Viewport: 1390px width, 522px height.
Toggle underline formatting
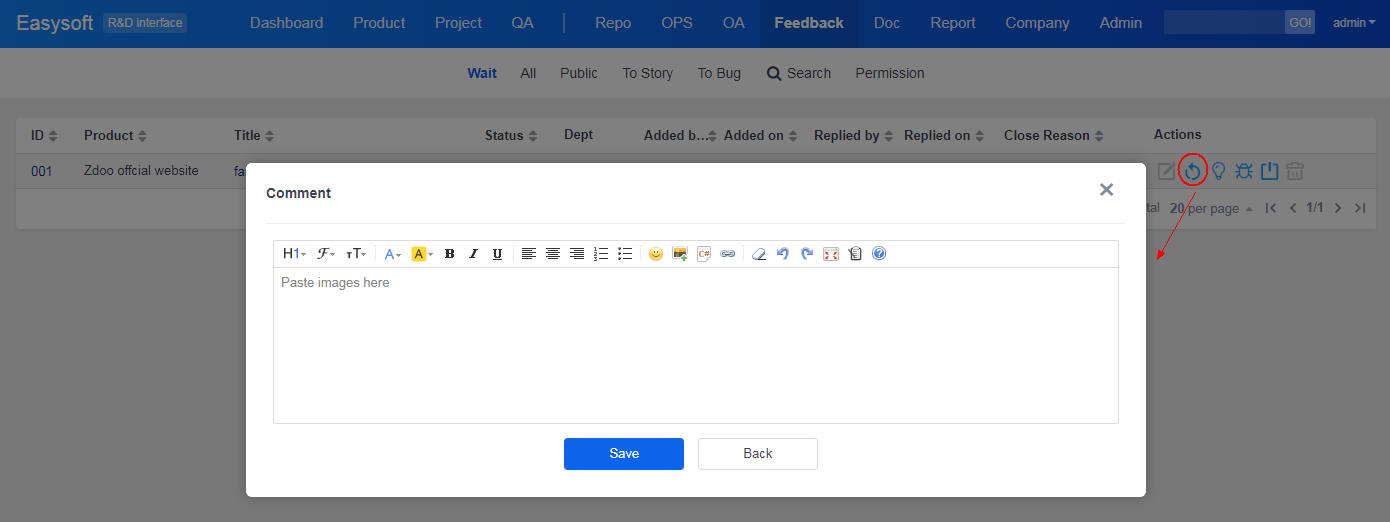point(497,254)
